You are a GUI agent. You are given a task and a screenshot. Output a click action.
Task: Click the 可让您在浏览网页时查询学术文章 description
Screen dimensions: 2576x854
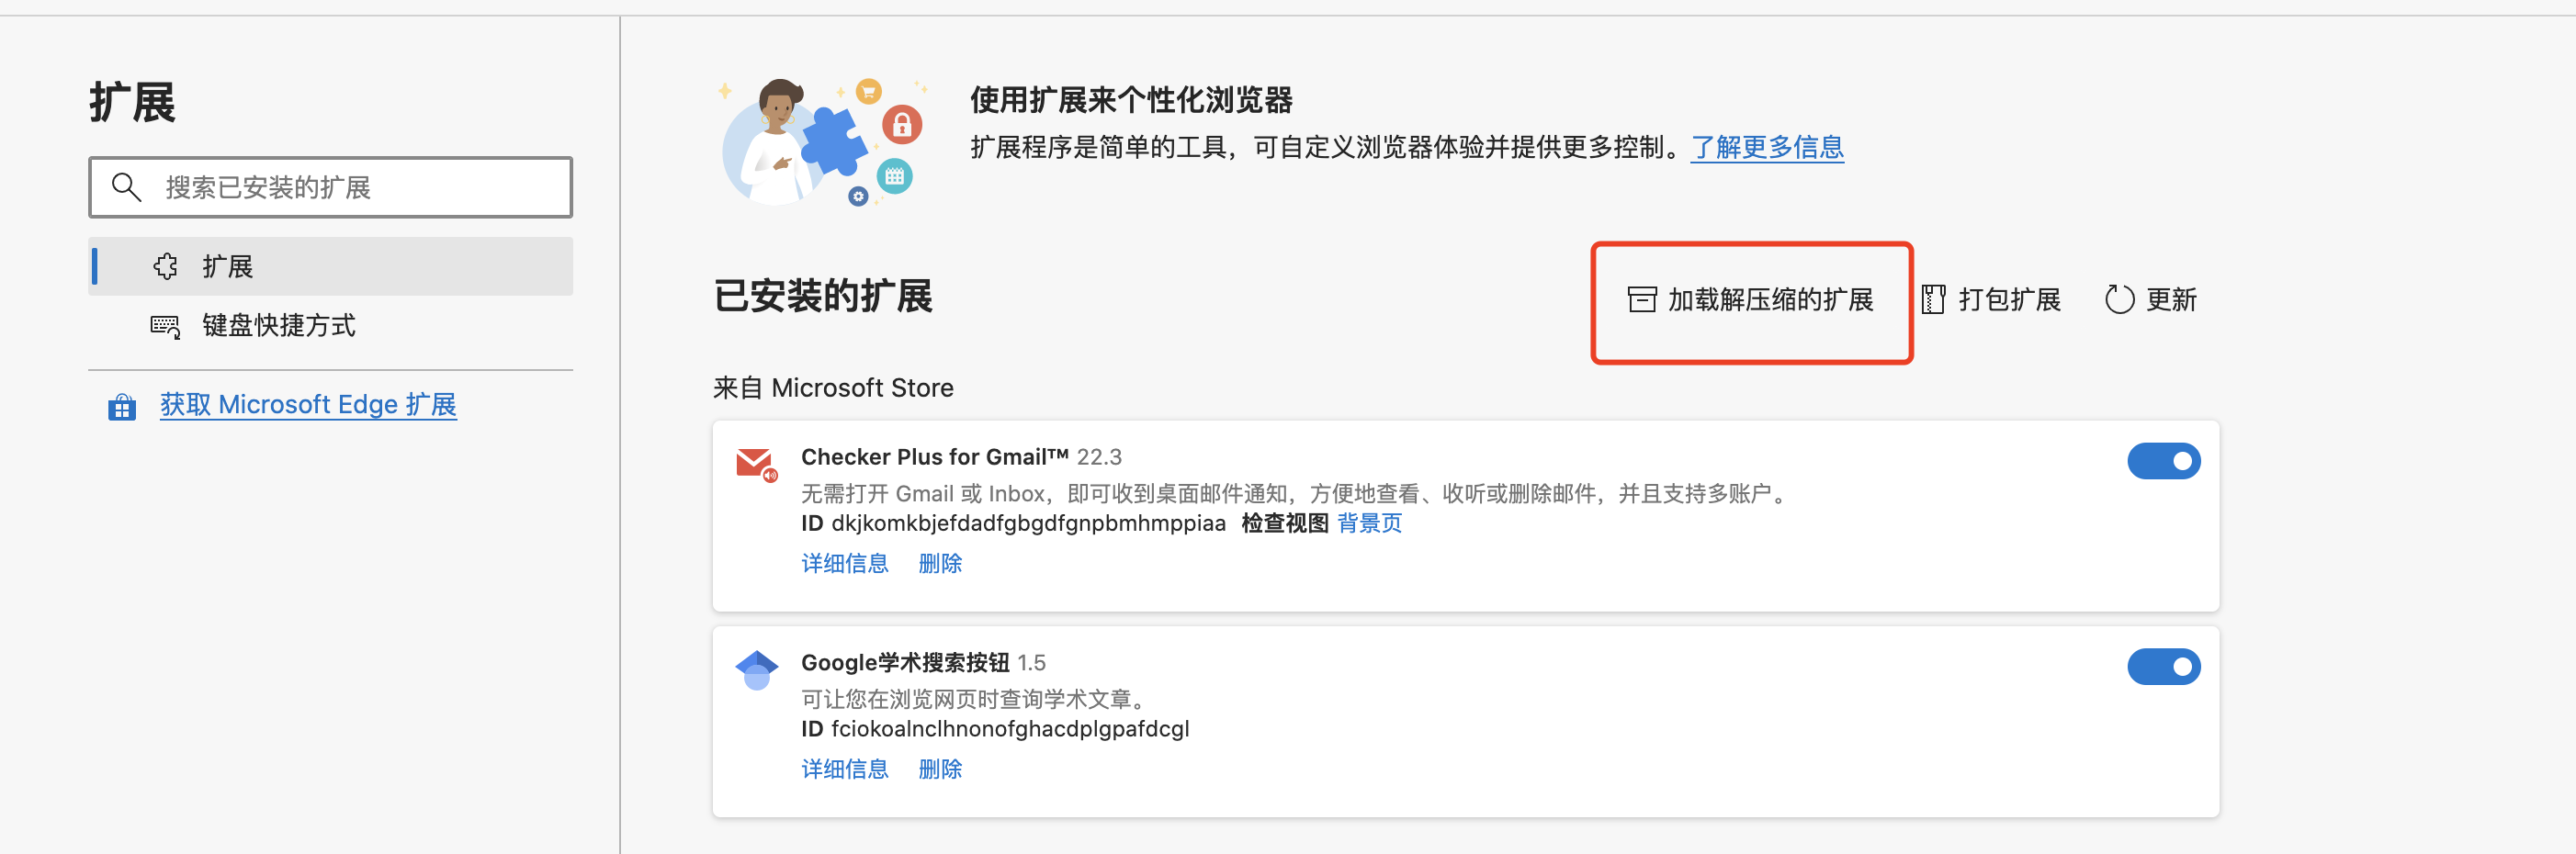click(975, 698)
